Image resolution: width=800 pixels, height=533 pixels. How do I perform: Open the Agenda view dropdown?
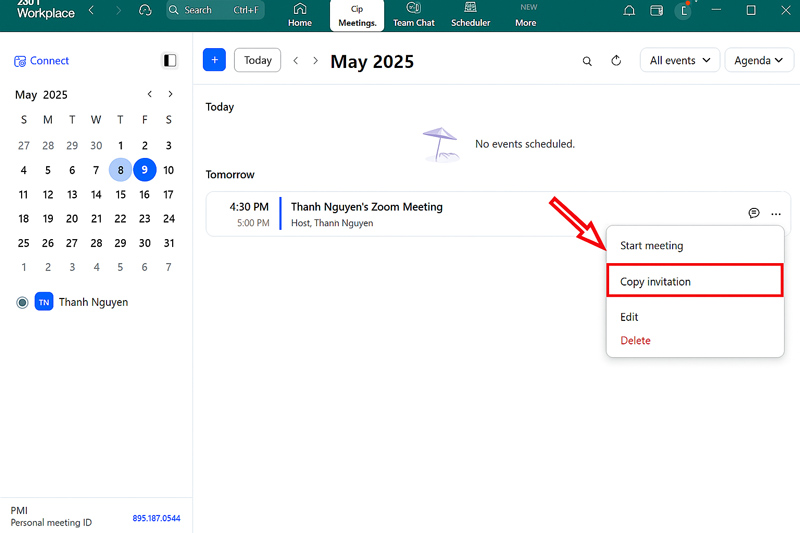(759, 61)
